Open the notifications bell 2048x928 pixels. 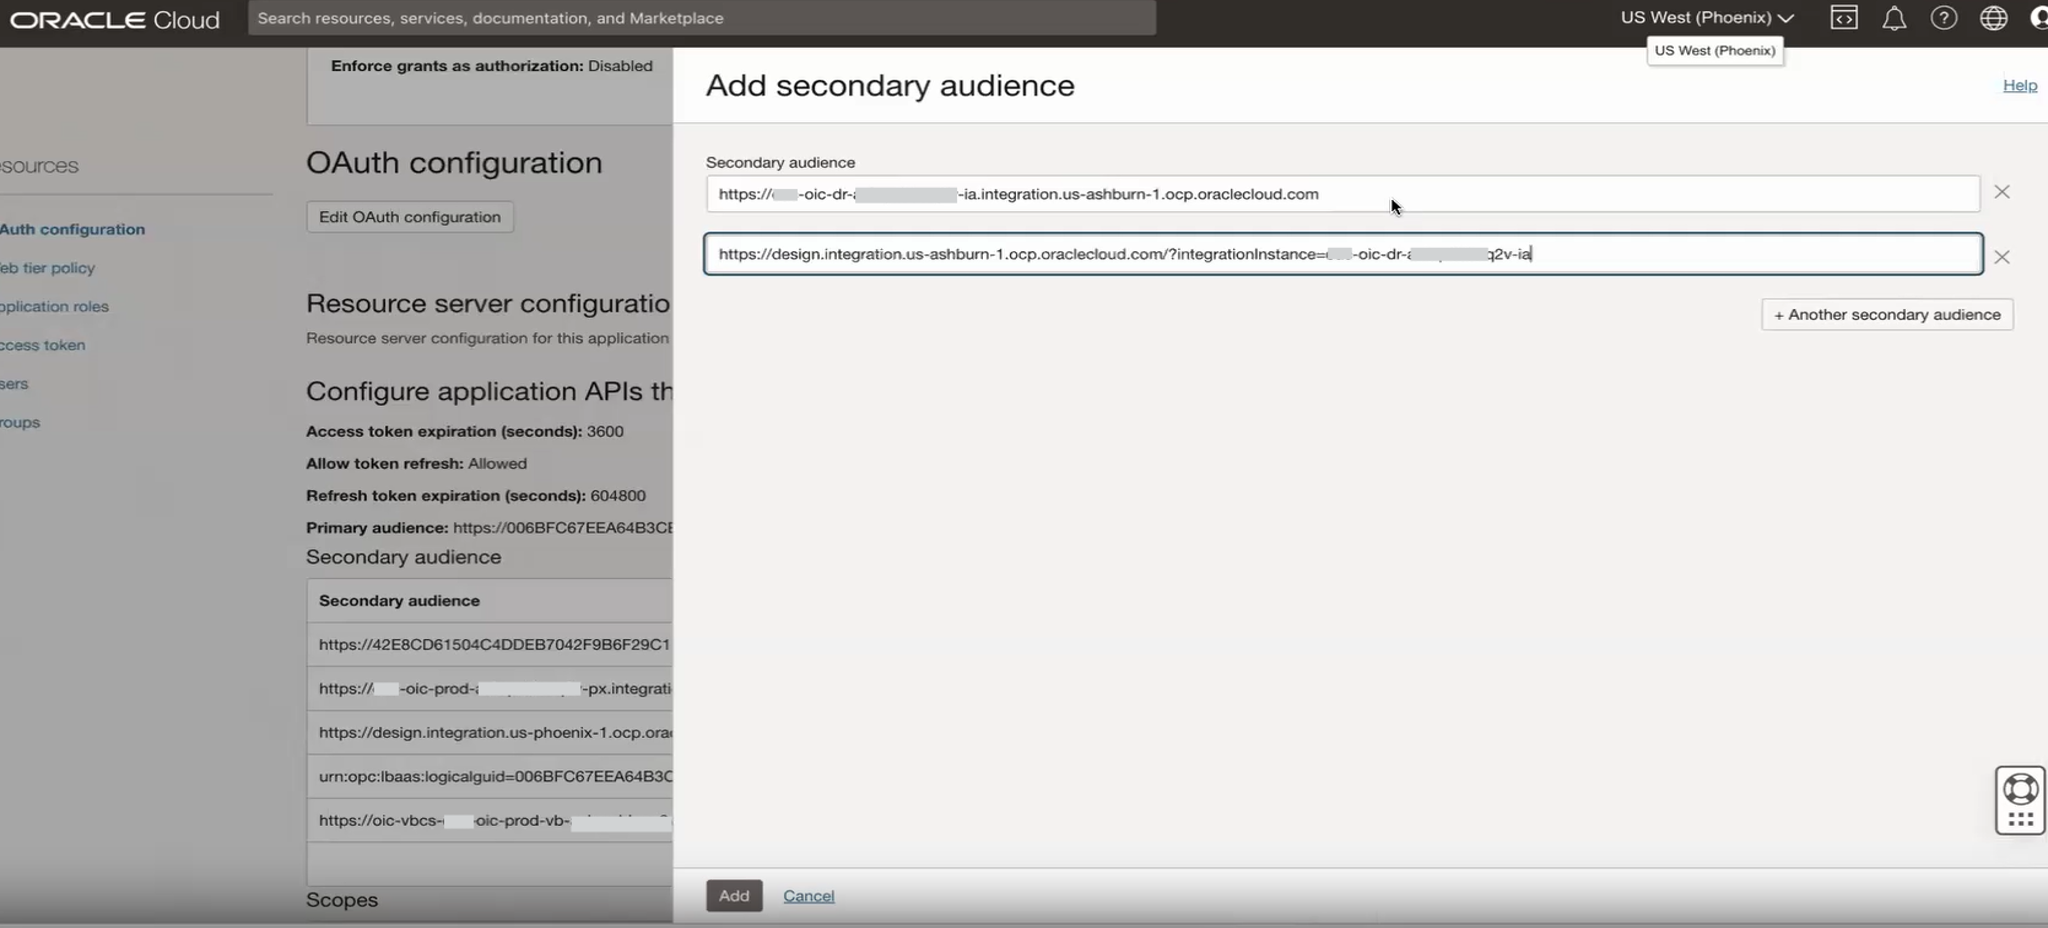point(1895,17)
